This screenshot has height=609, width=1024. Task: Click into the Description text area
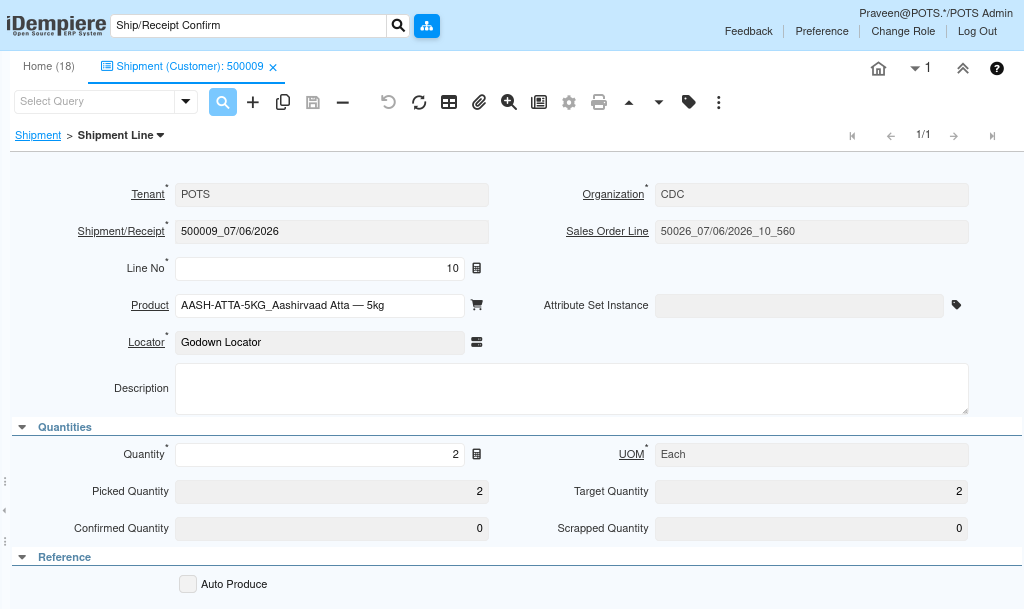click(x=571, y=389)
